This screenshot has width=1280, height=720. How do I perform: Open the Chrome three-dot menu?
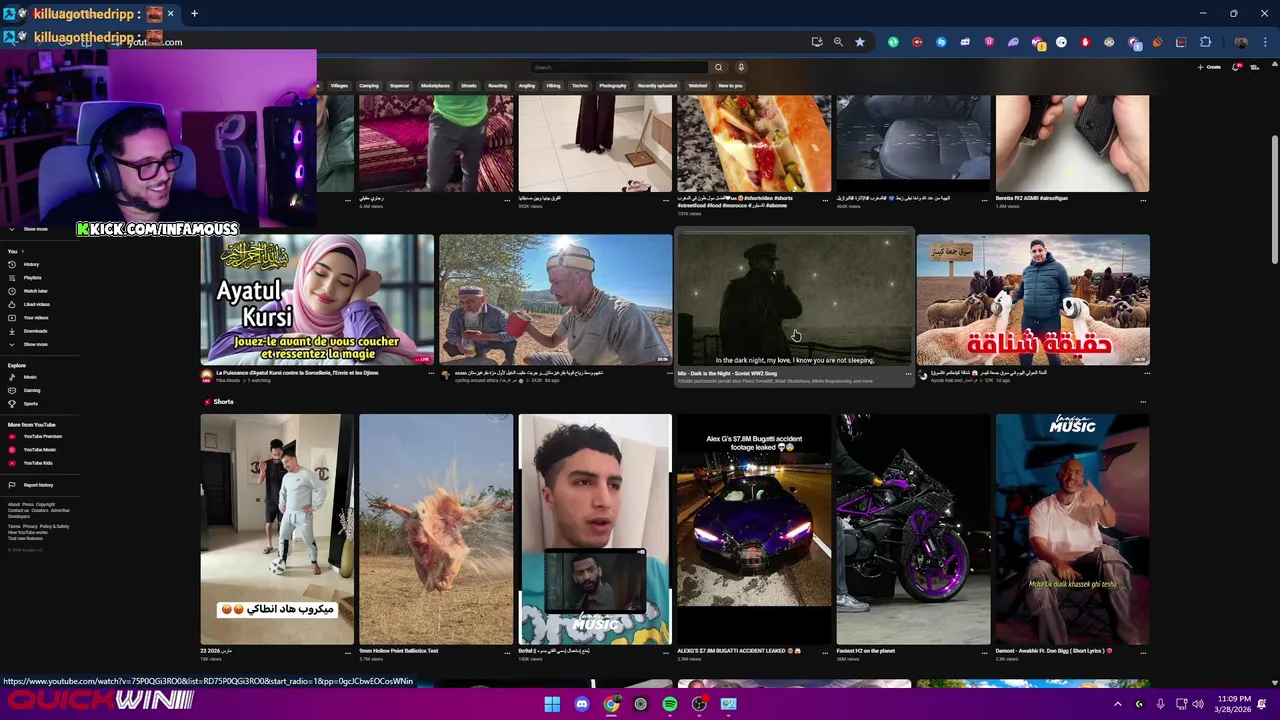click(1266, 42)
